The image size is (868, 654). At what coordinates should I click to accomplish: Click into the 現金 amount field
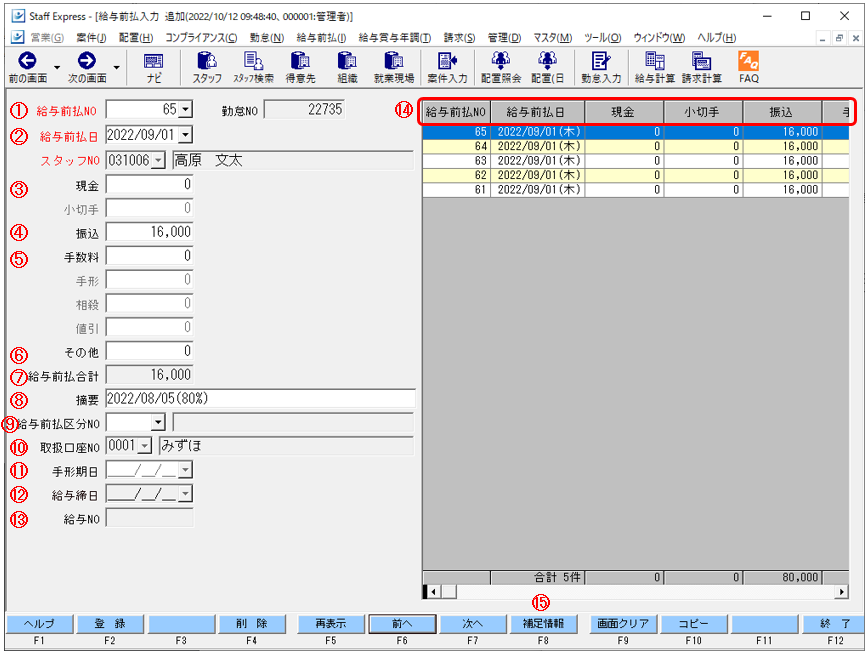(x=149, y=184)
